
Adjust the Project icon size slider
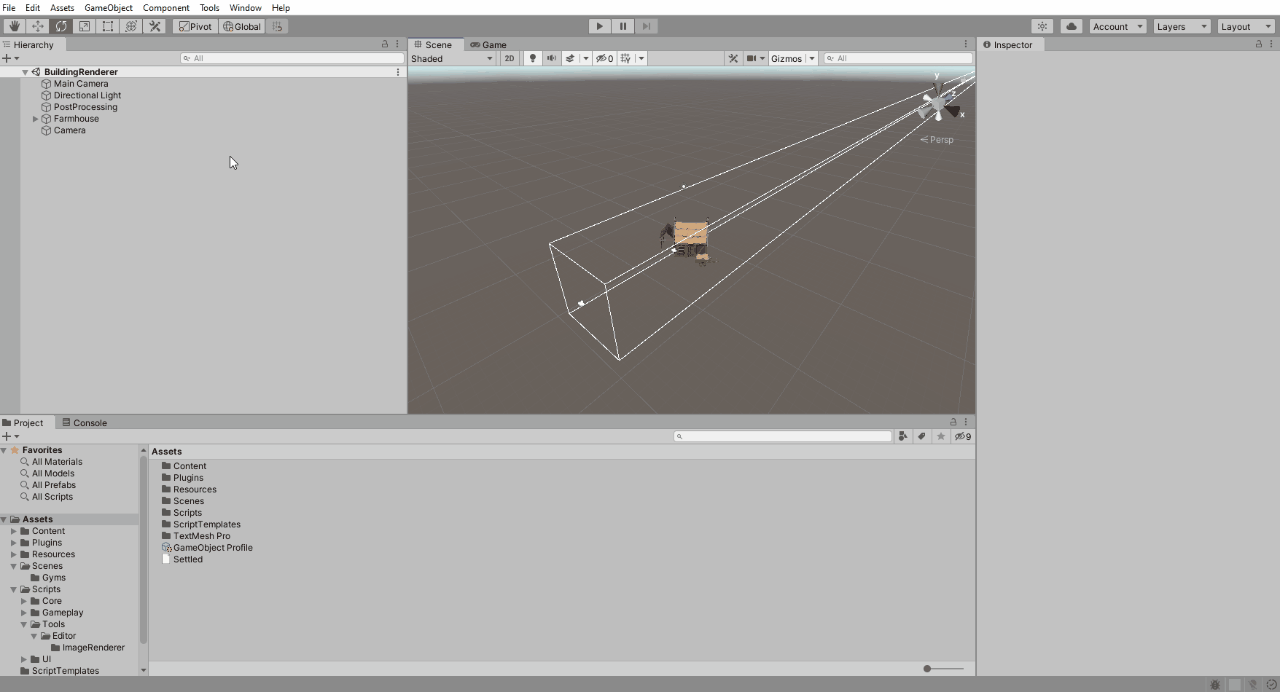(x=943, y=668)
